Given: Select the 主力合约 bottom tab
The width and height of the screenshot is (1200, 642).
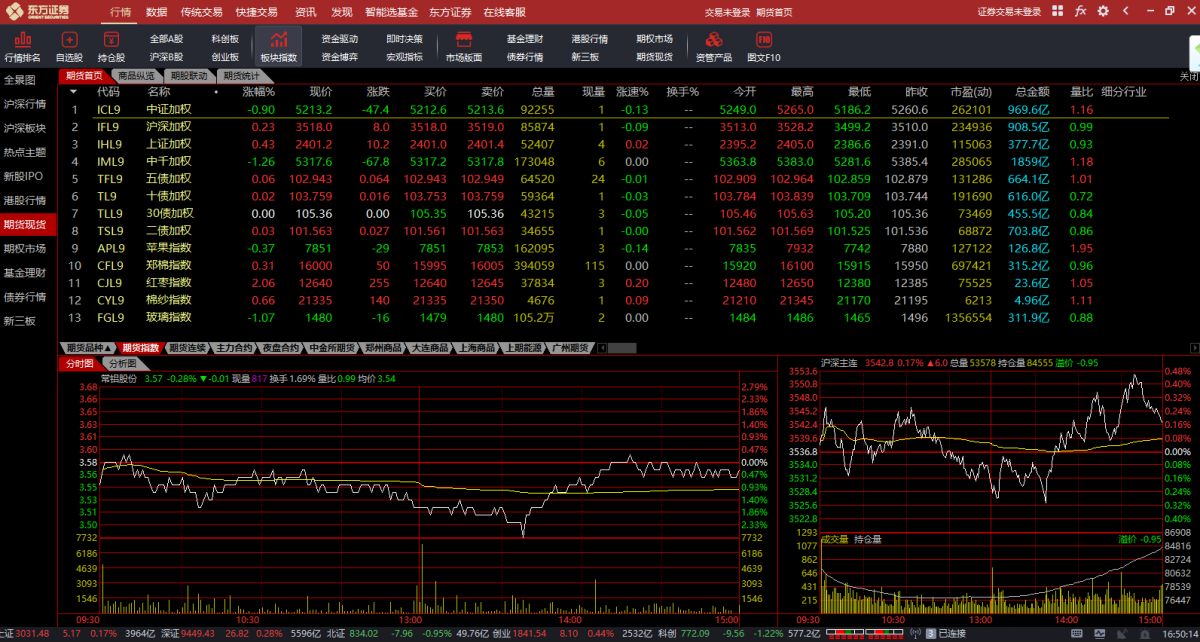Looking at the screenshot, I should coord(234,348).
